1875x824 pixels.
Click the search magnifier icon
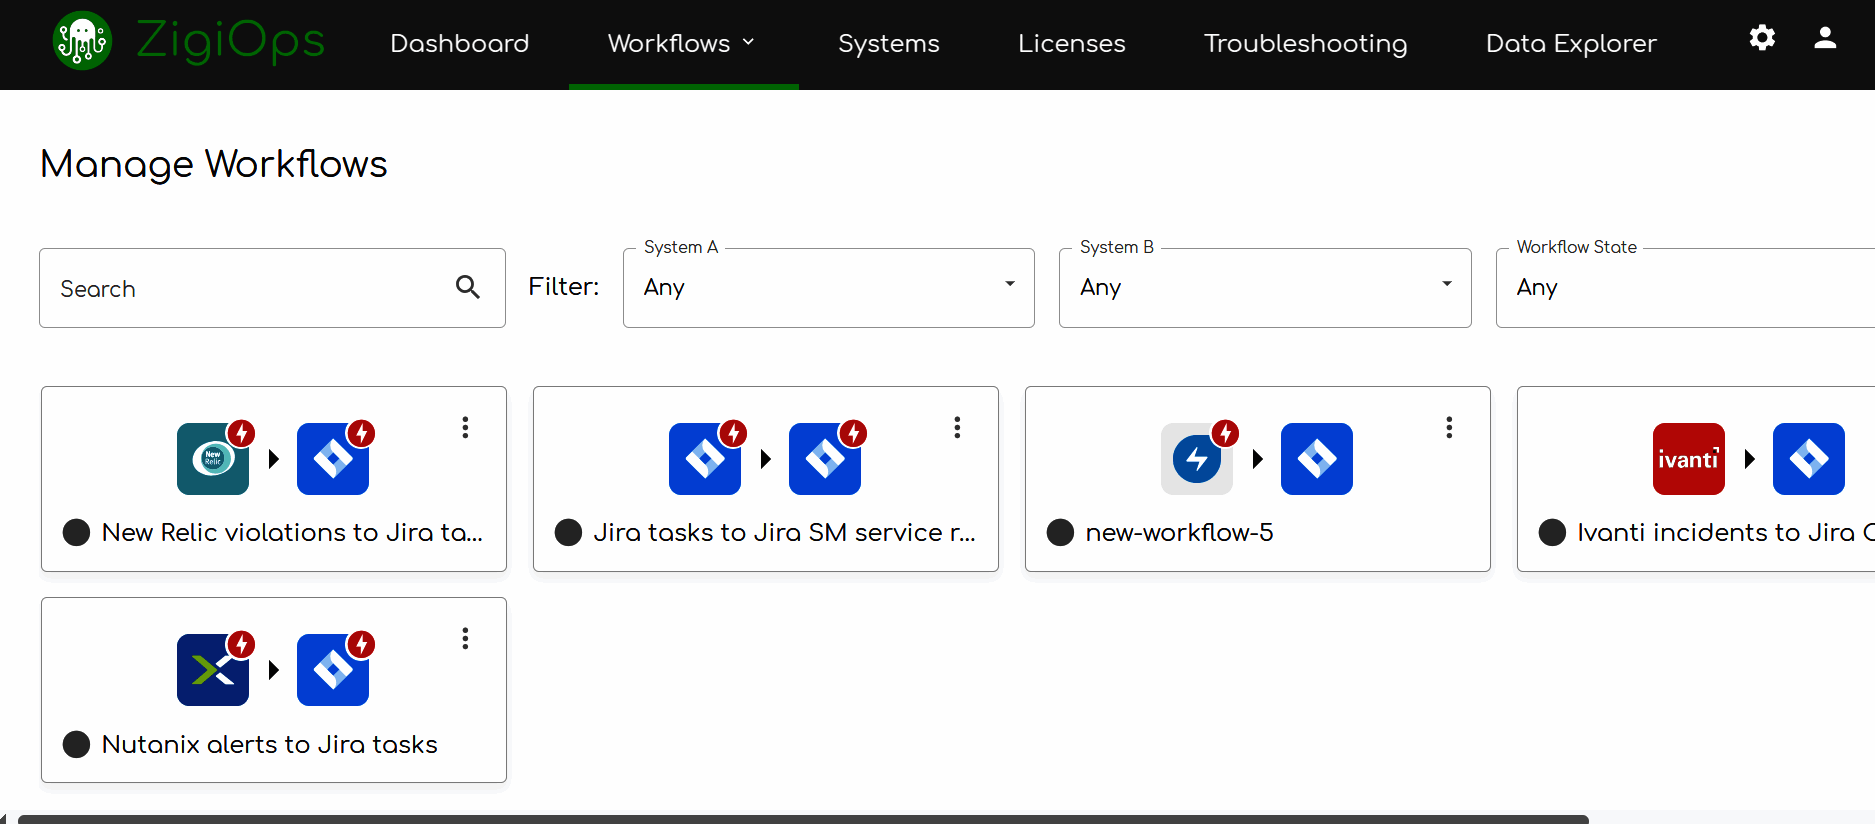click(467, 287)
